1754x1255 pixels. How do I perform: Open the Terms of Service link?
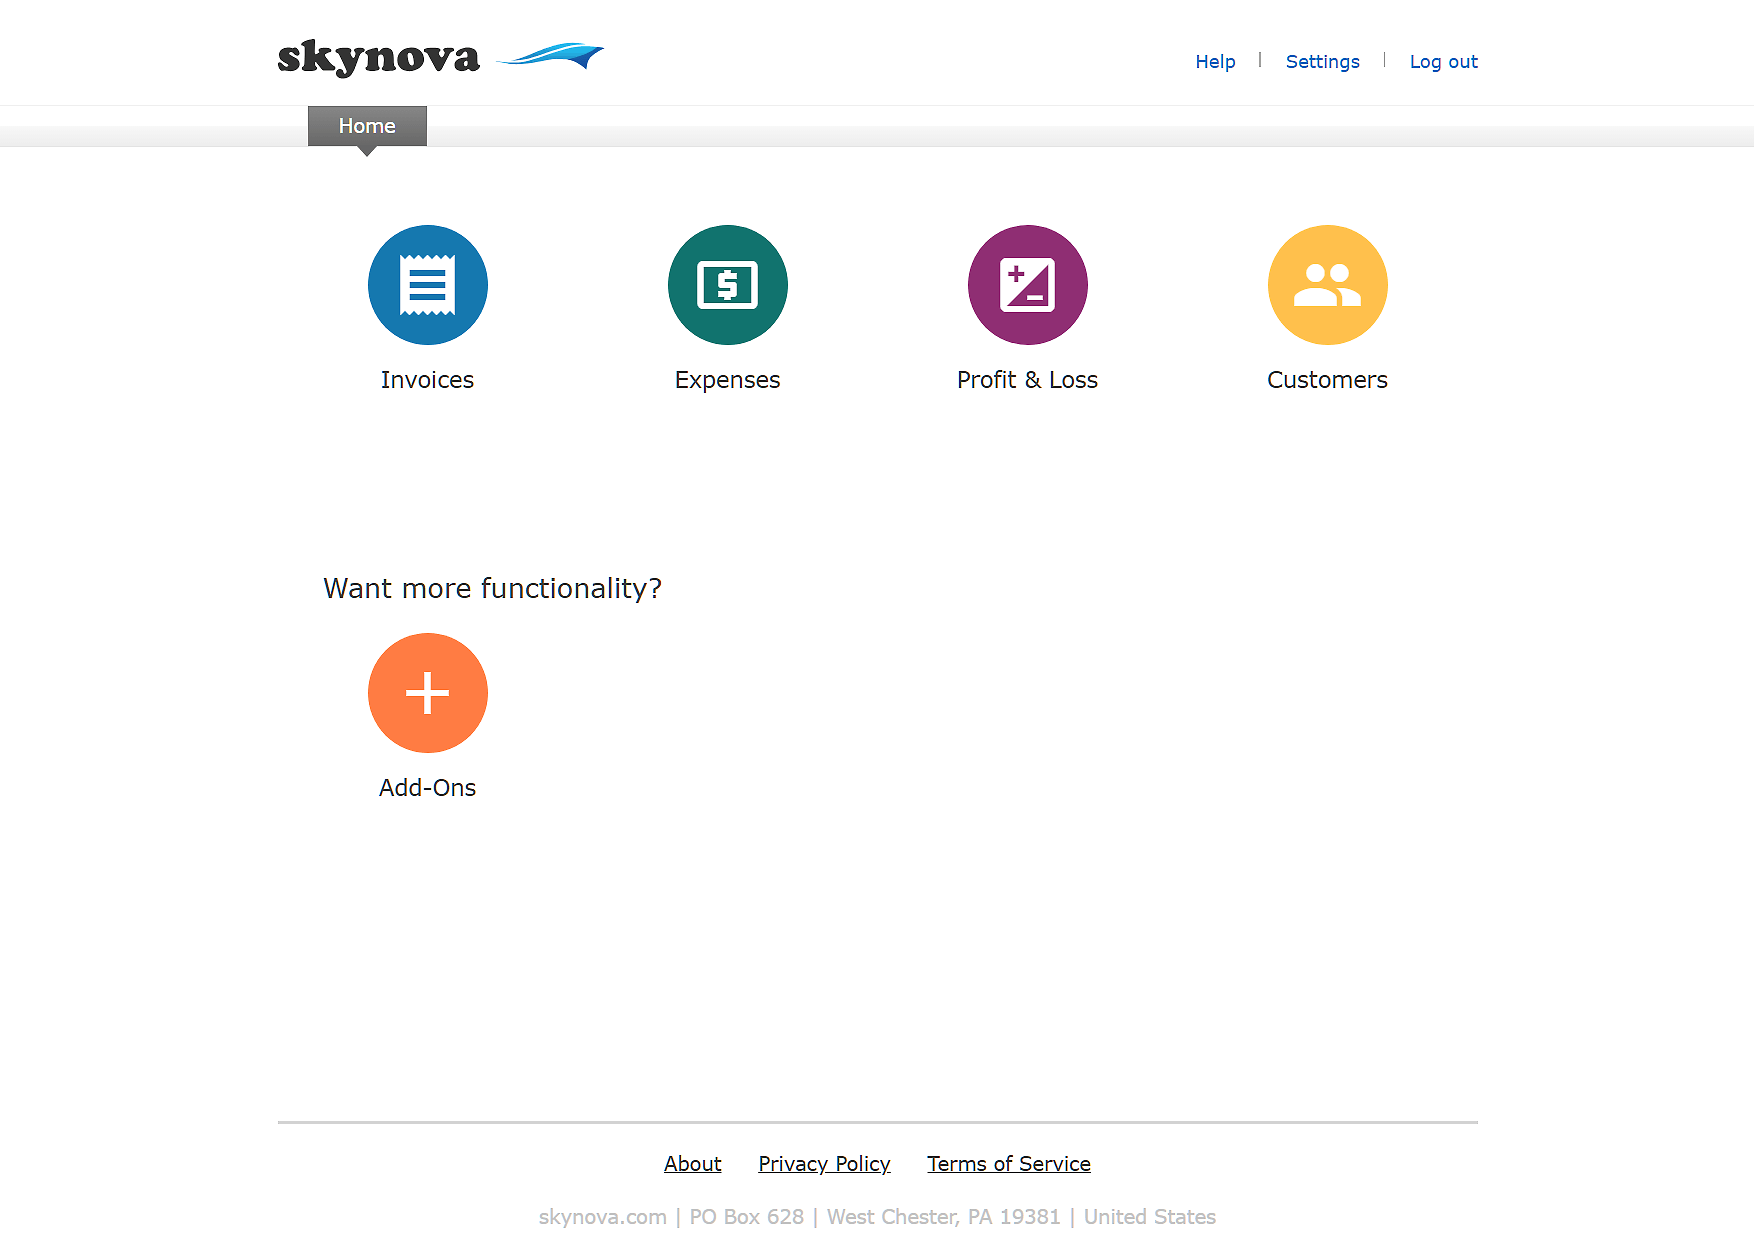(1008, 1164)
